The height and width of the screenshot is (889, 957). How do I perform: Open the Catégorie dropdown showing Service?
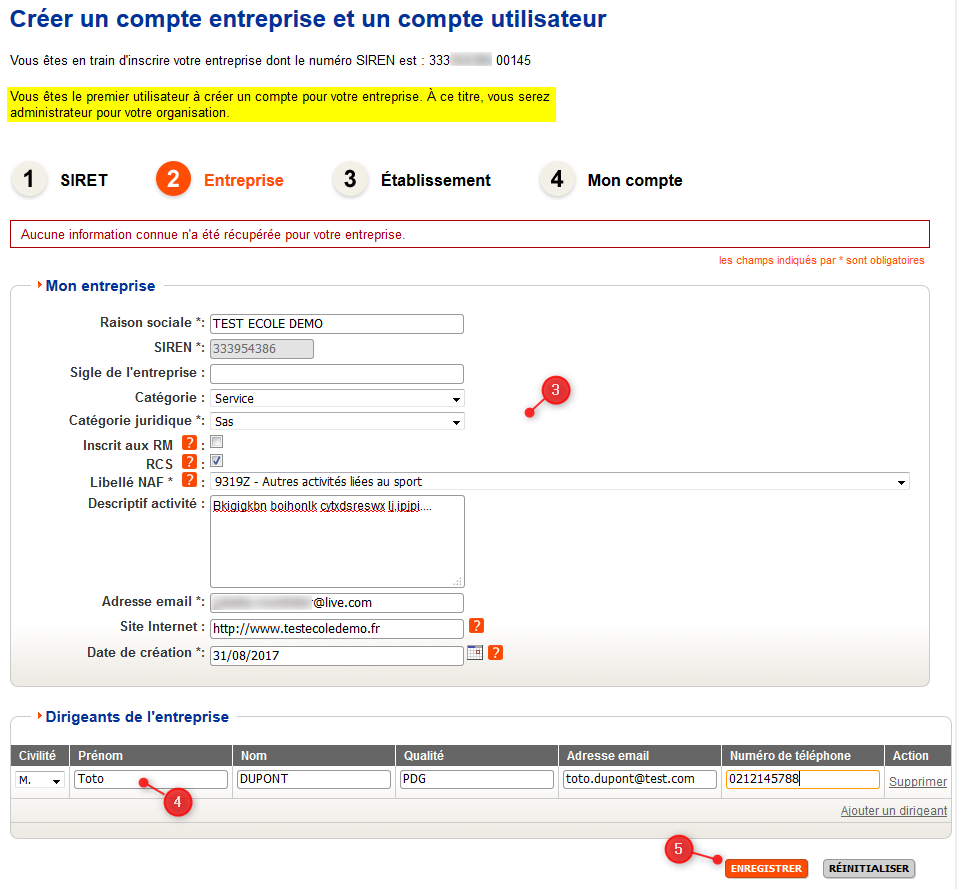coord(337,398)
